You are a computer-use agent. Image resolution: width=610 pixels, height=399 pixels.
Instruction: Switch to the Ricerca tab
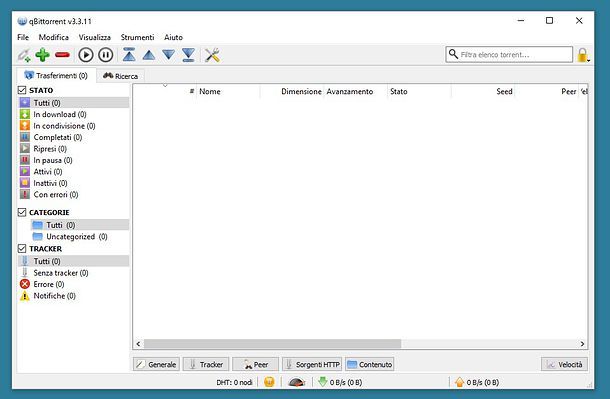point(120,76)
